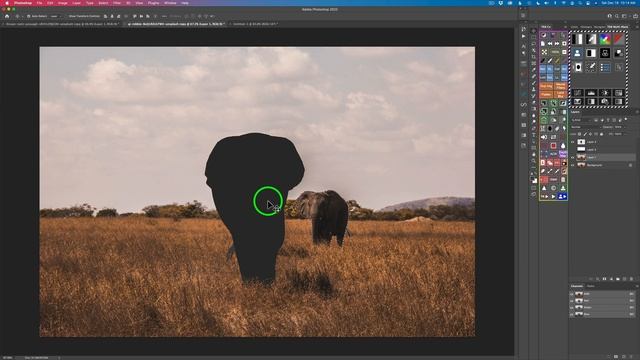
Task: Click the histogram levels icon in Multi-Mask
Action: (x=591, y=93)
